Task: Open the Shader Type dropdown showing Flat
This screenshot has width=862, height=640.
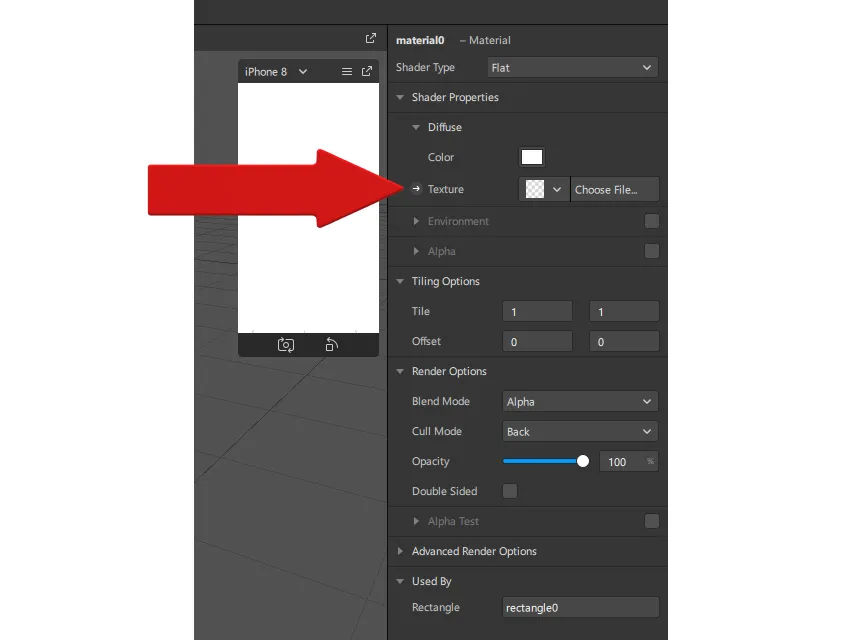Action: [x=572, y=68]
